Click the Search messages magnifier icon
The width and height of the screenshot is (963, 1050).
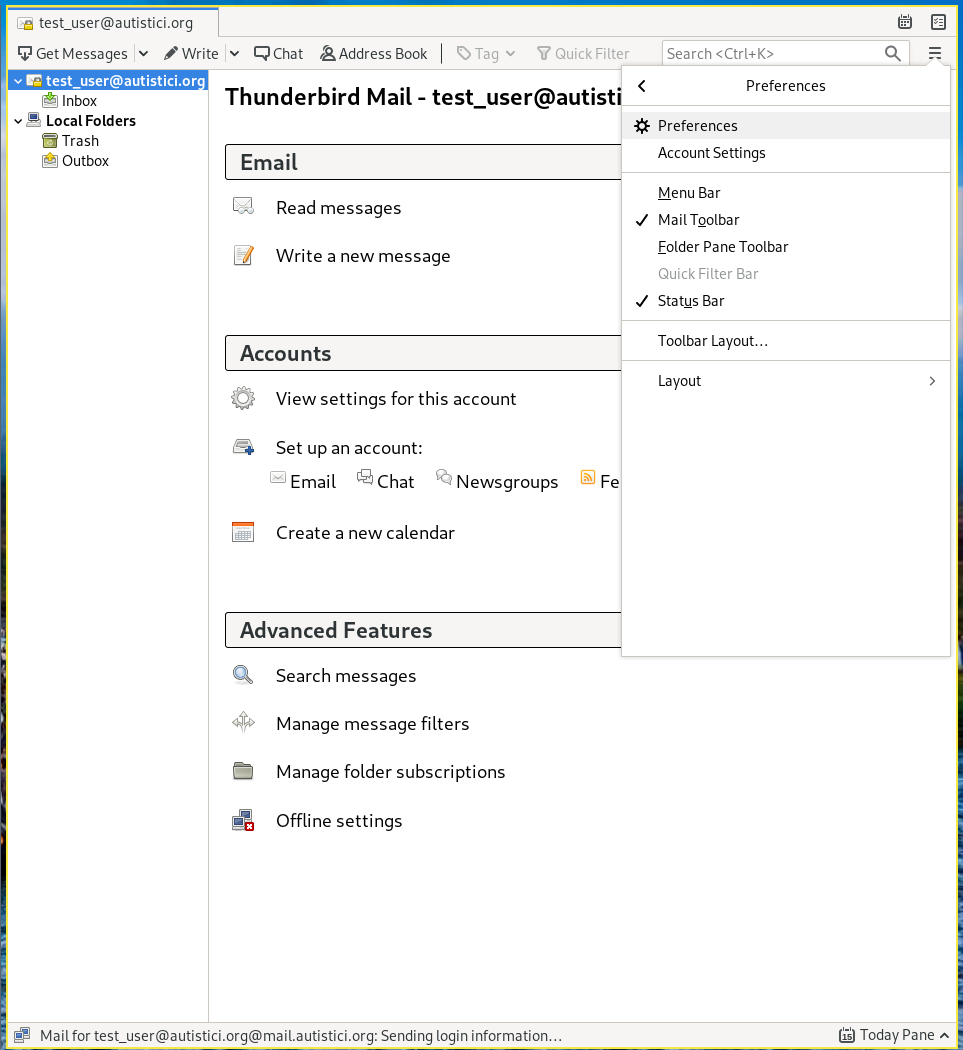tap(243, 675)
